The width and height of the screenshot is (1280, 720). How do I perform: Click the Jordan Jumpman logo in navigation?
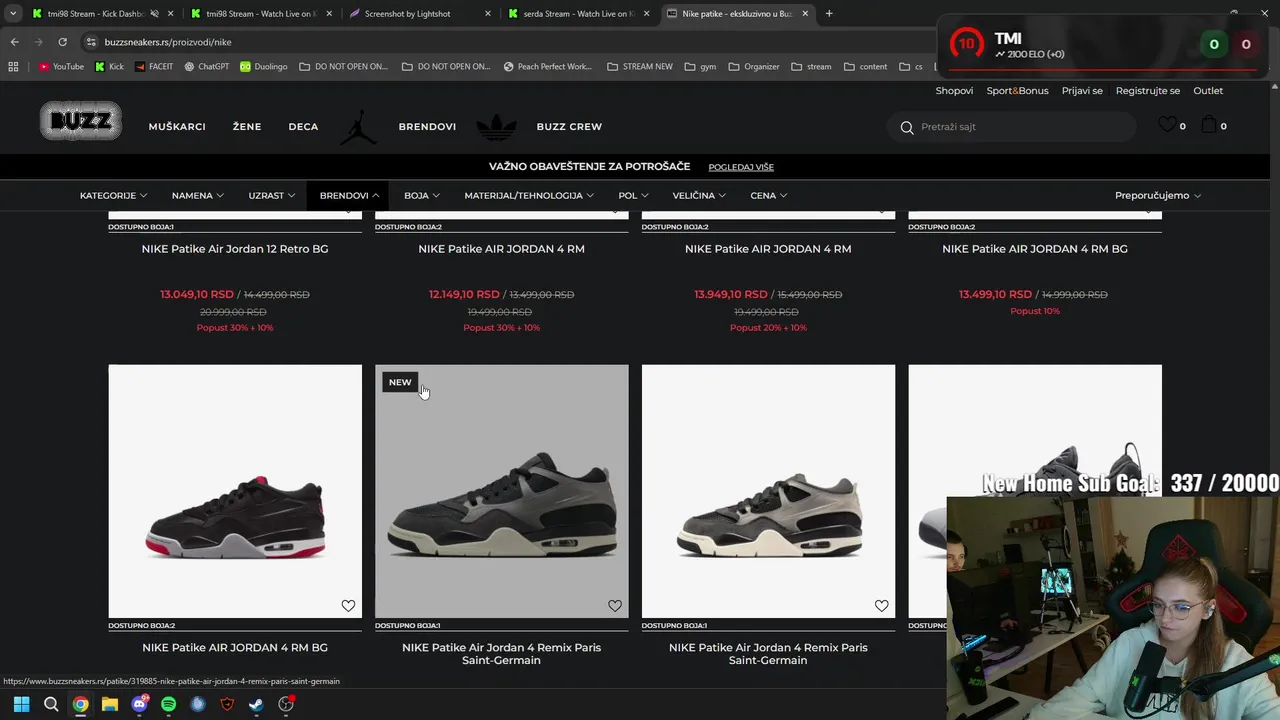click(x=359, y=126)
